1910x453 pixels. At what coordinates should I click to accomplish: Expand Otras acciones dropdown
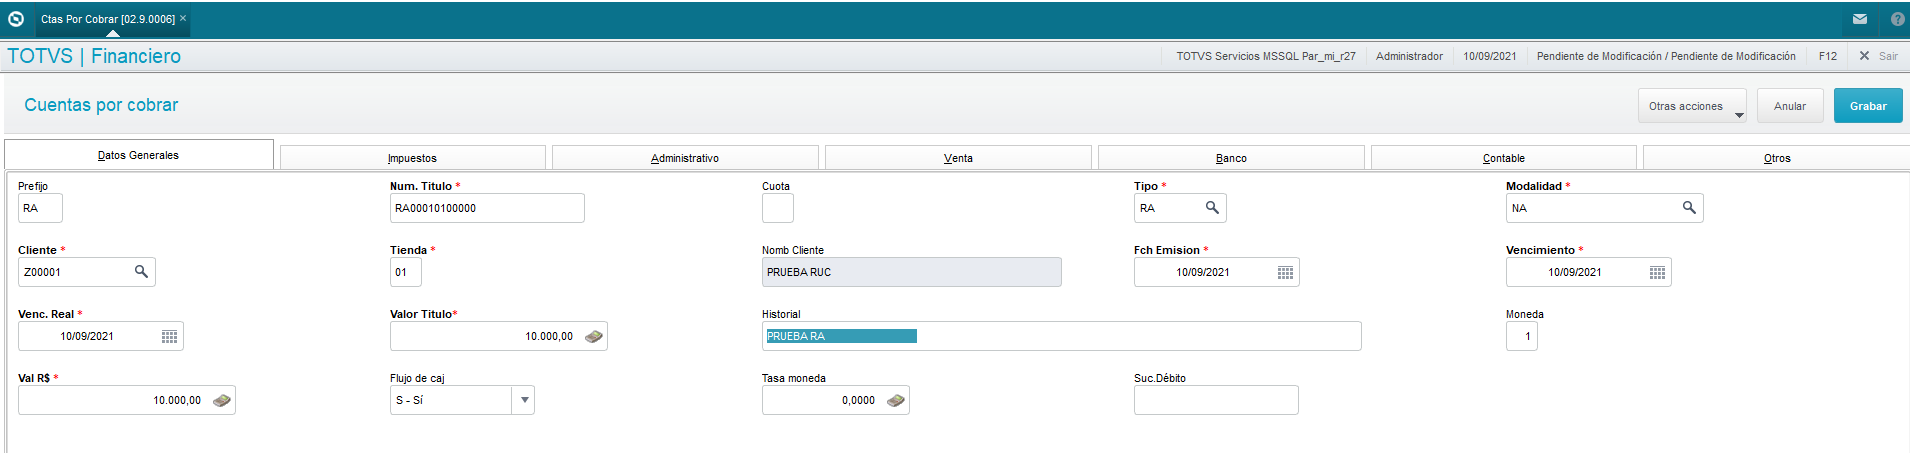pos(1692,106)
